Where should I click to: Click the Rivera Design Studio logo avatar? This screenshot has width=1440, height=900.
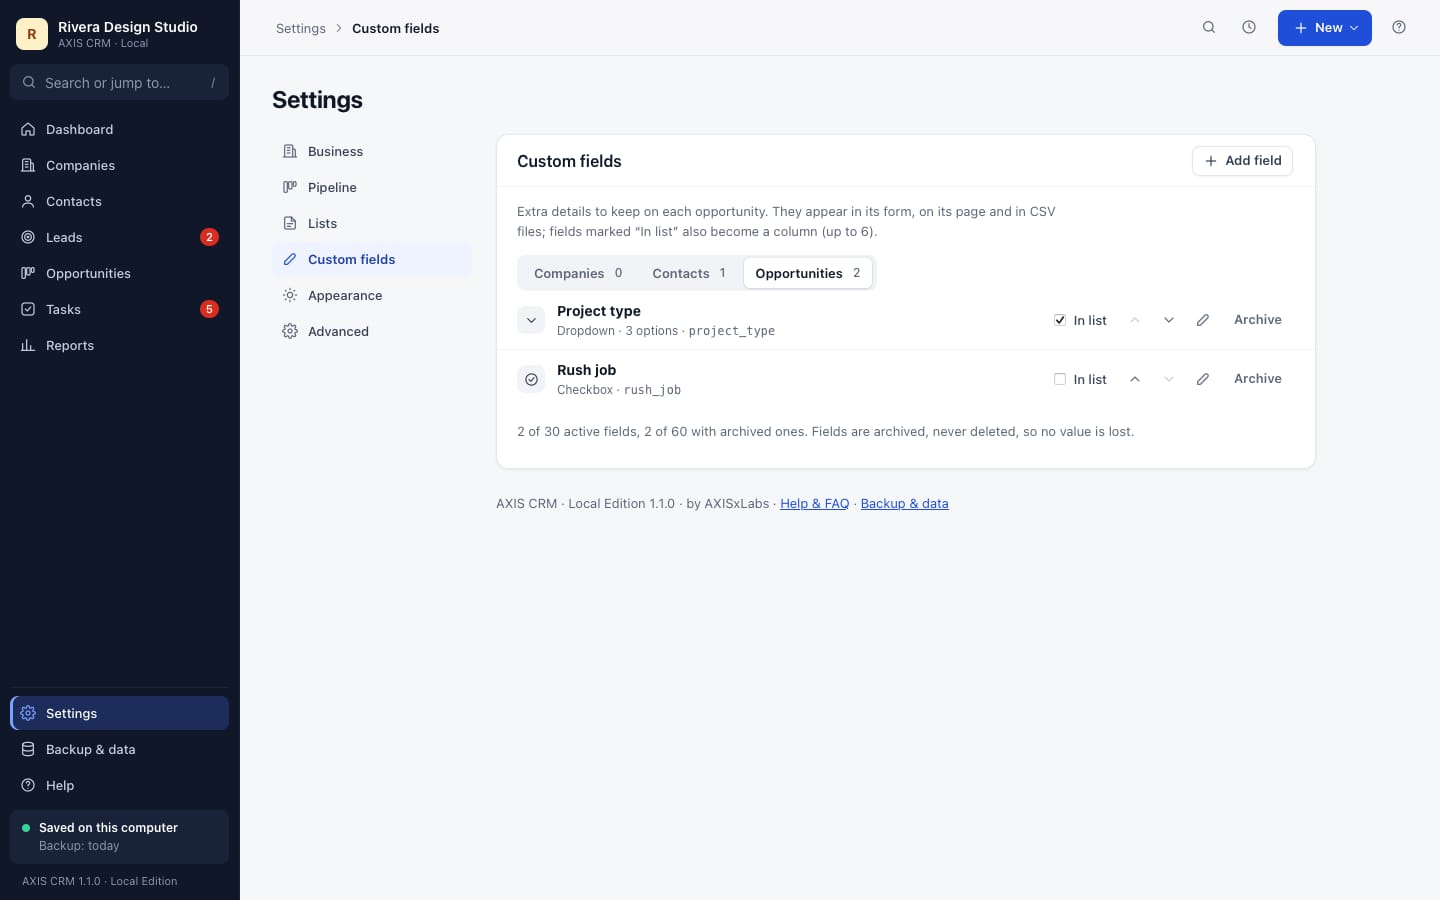point(32,34)
